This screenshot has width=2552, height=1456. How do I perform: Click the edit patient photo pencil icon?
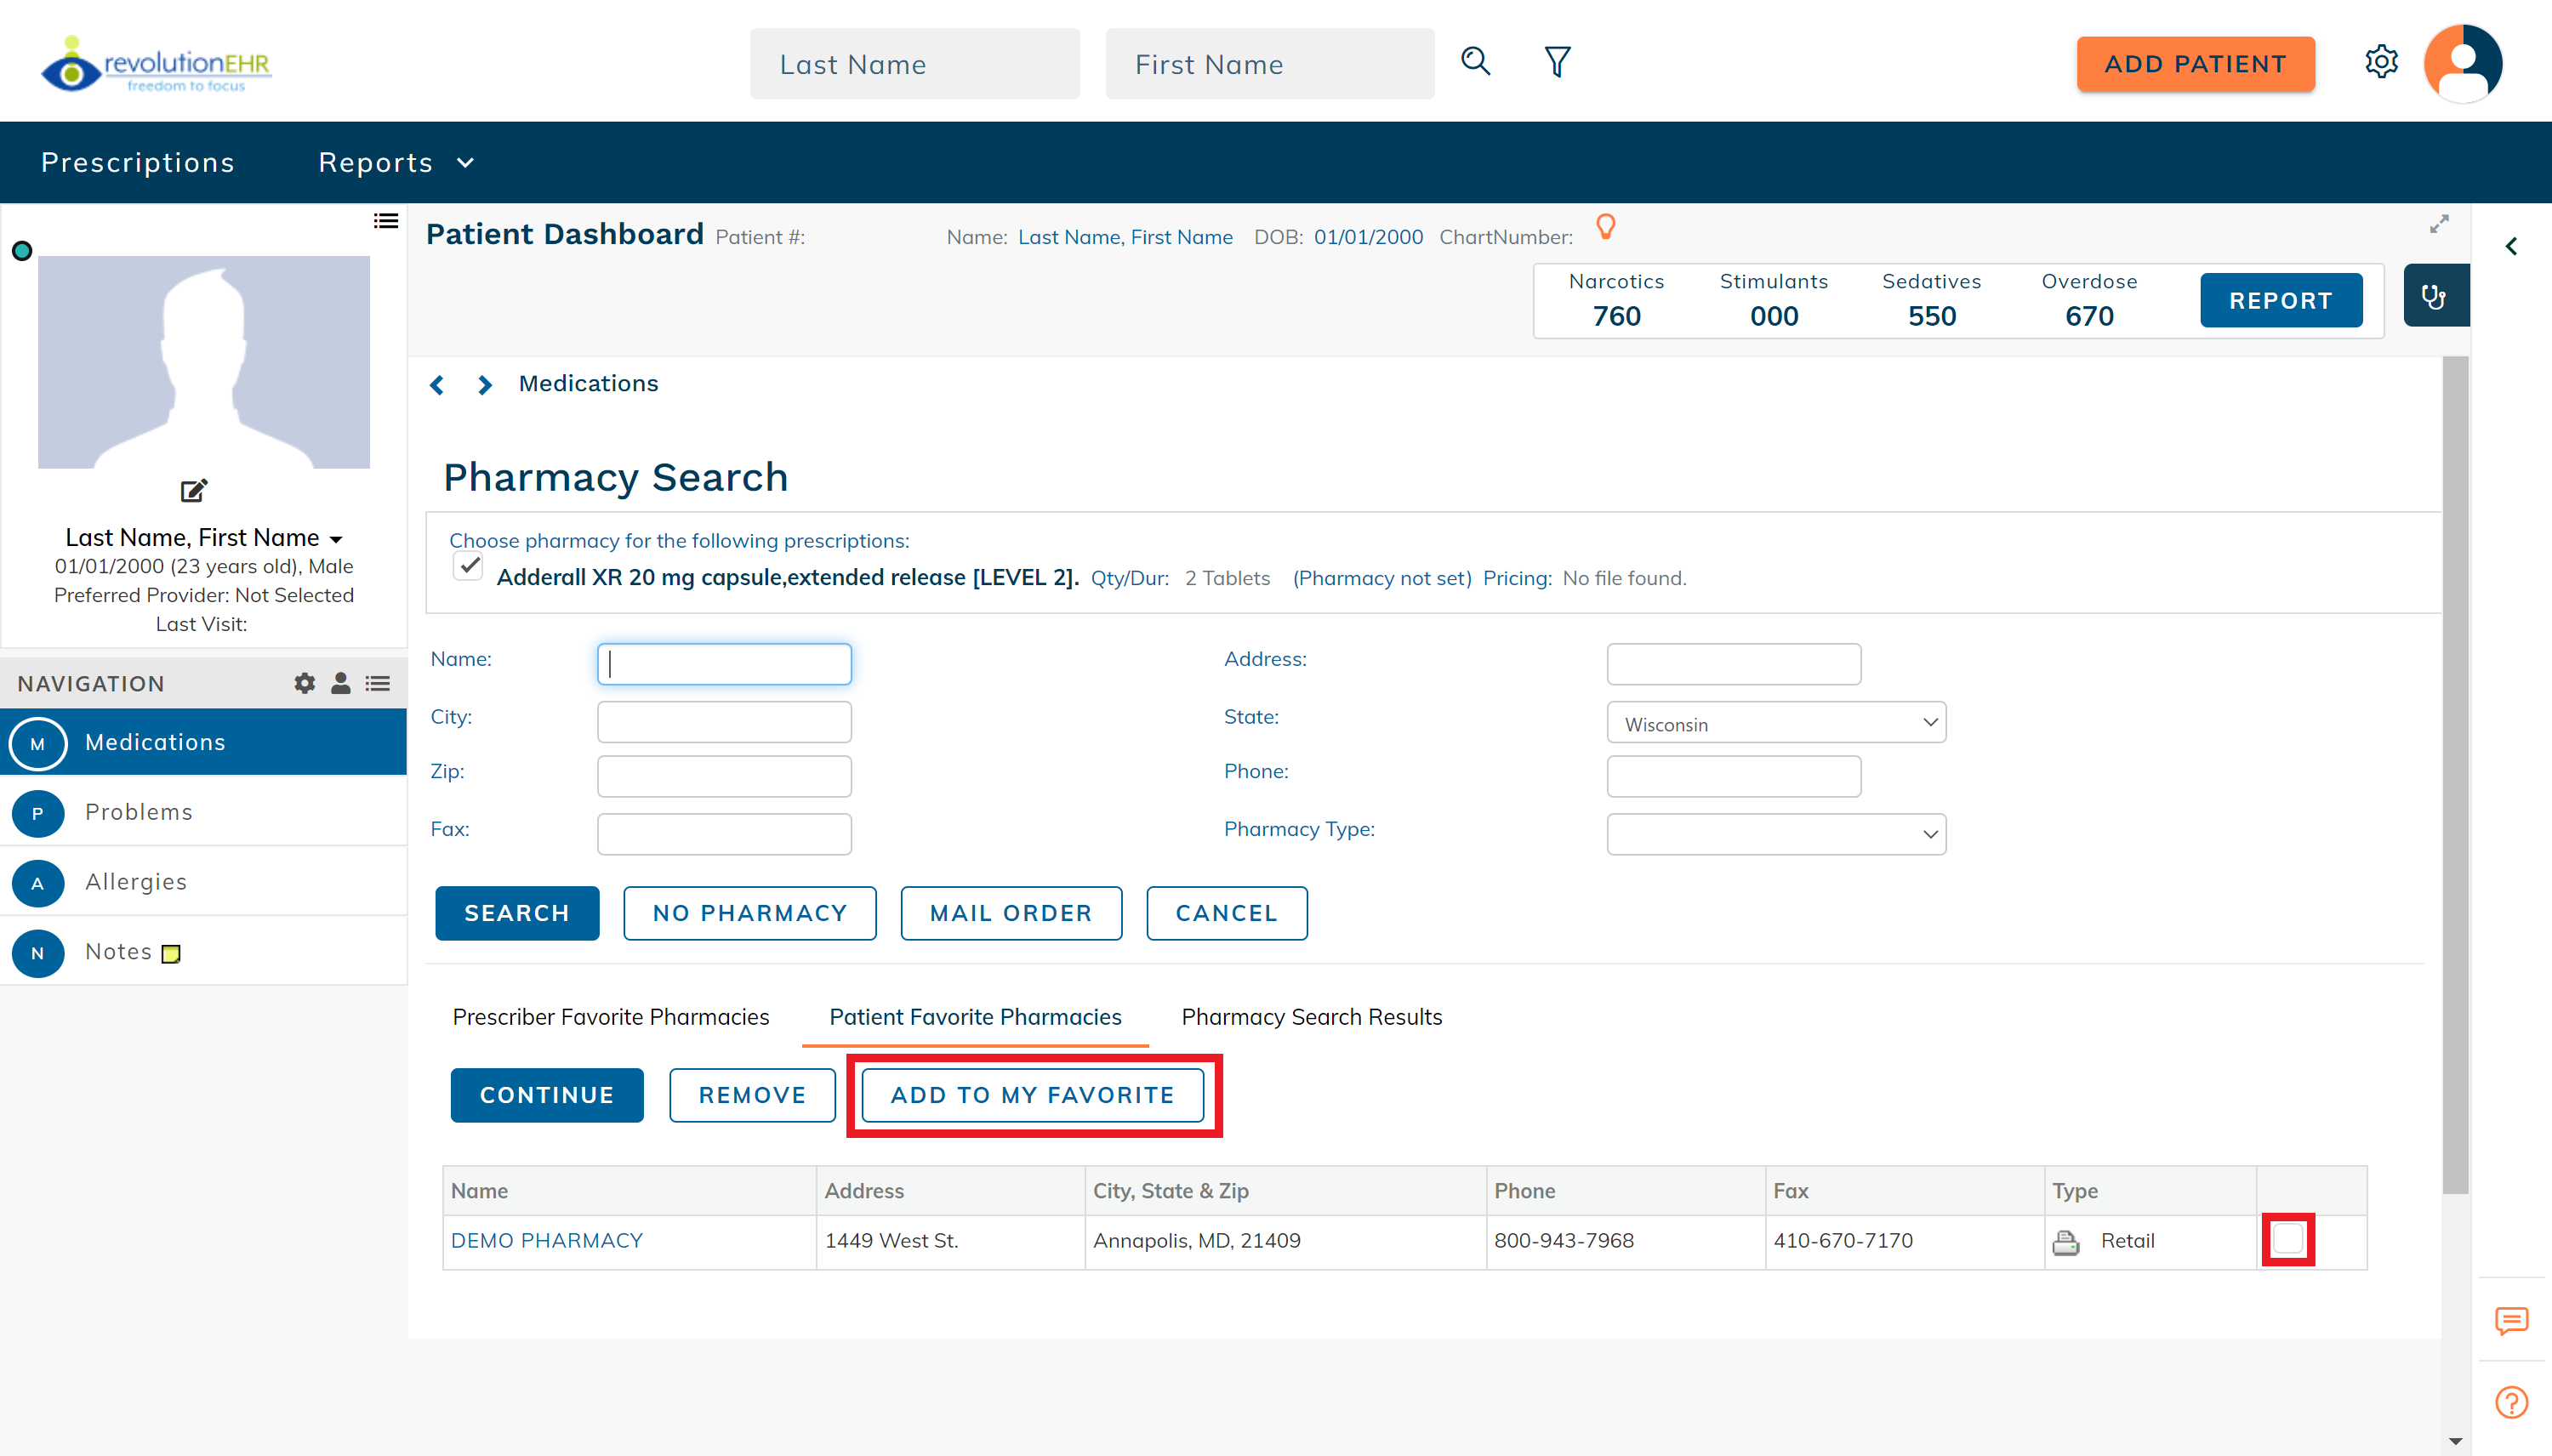(x=193, y=490)
